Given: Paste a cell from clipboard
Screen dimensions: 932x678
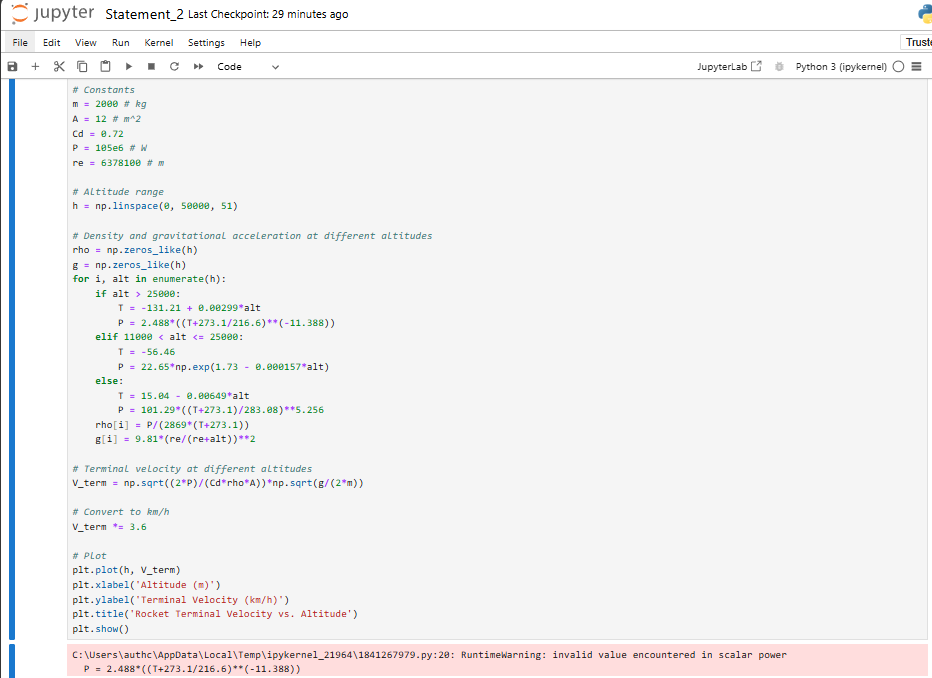Looking at the screenshot, I should pyautogui.click(x=105, y=66).
